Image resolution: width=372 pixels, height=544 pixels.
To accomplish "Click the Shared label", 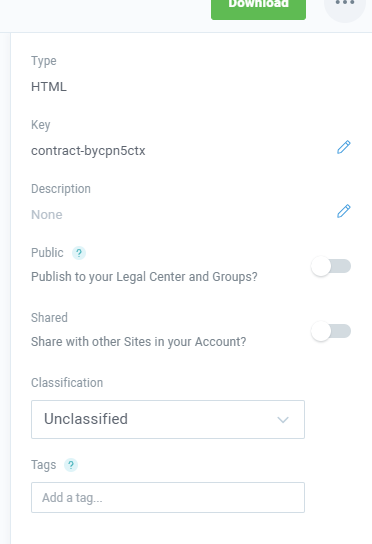I will (x=49, y=318).
